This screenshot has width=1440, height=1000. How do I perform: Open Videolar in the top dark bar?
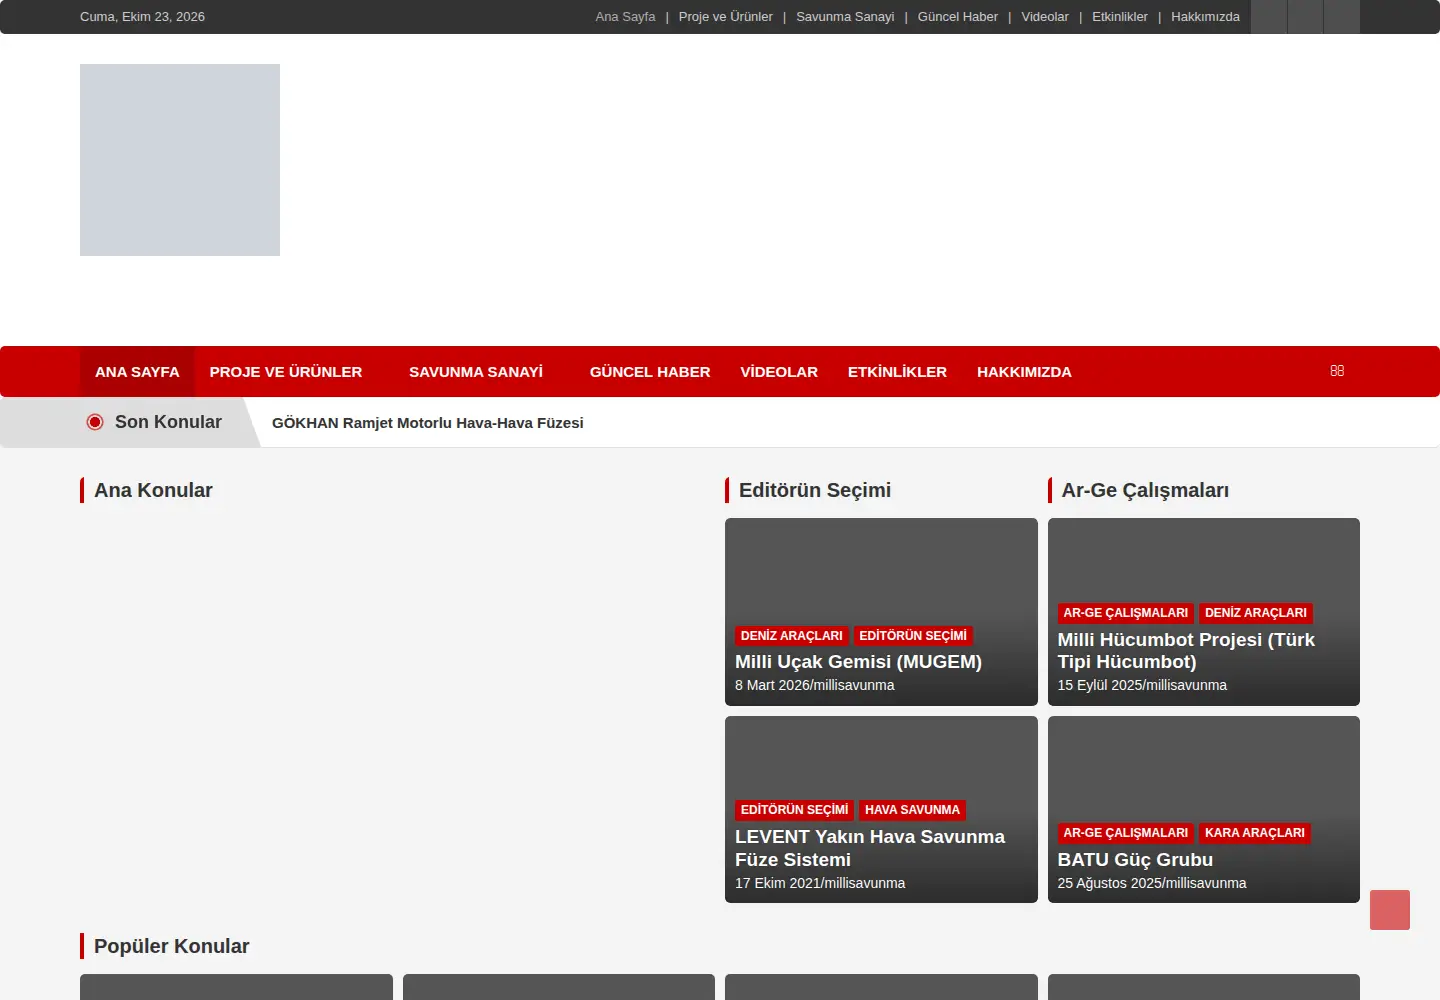pyautogui.click(x=1045, y=17)
